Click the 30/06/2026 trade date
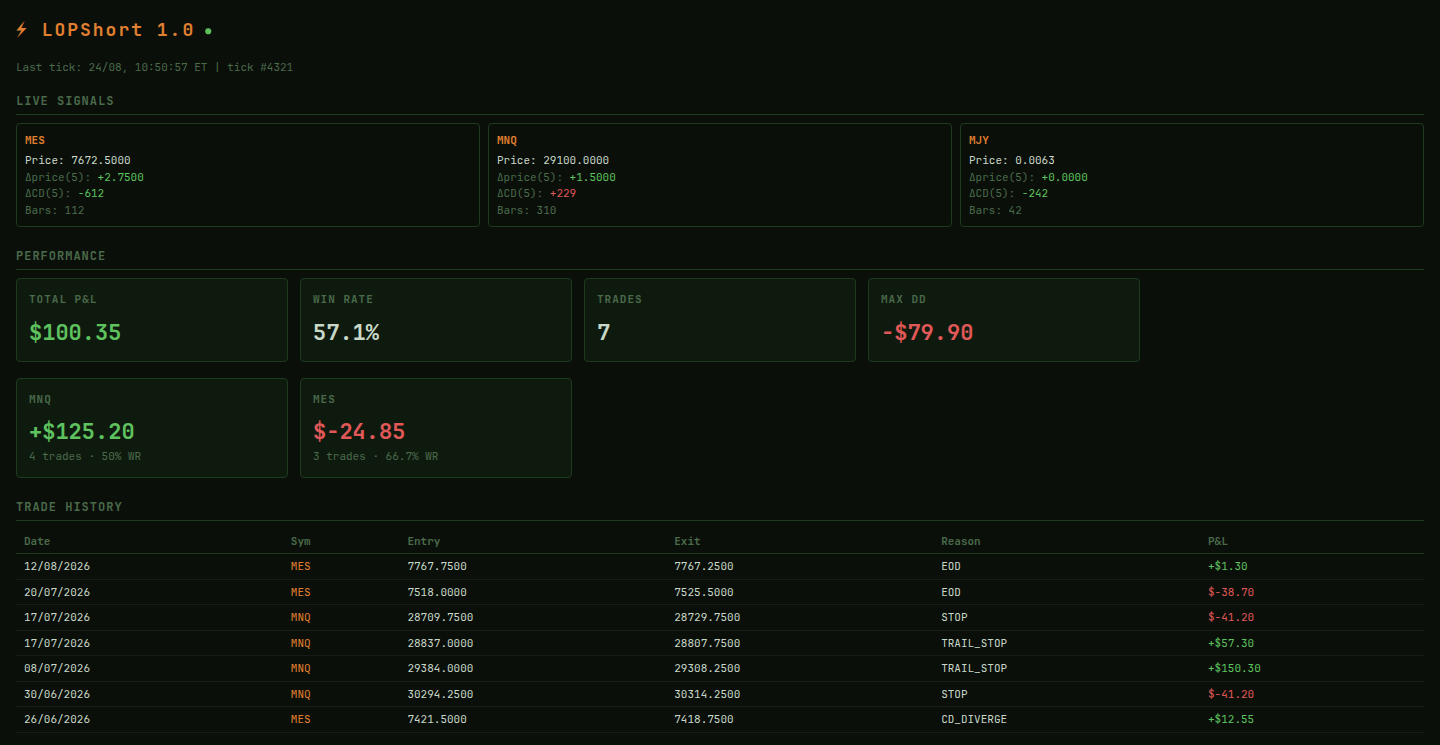This screenshot has height=745, width=1440. pos(57,694)
